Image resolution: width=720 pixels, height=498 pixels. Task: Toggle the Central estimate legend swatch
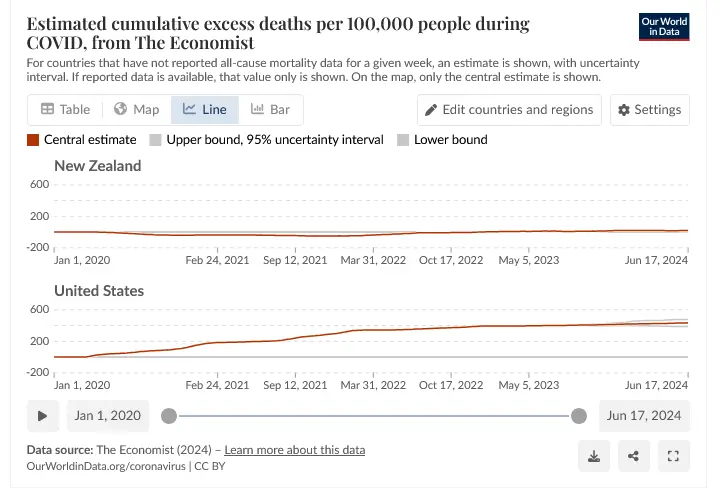pyautogui.click(x=33, y=140)
